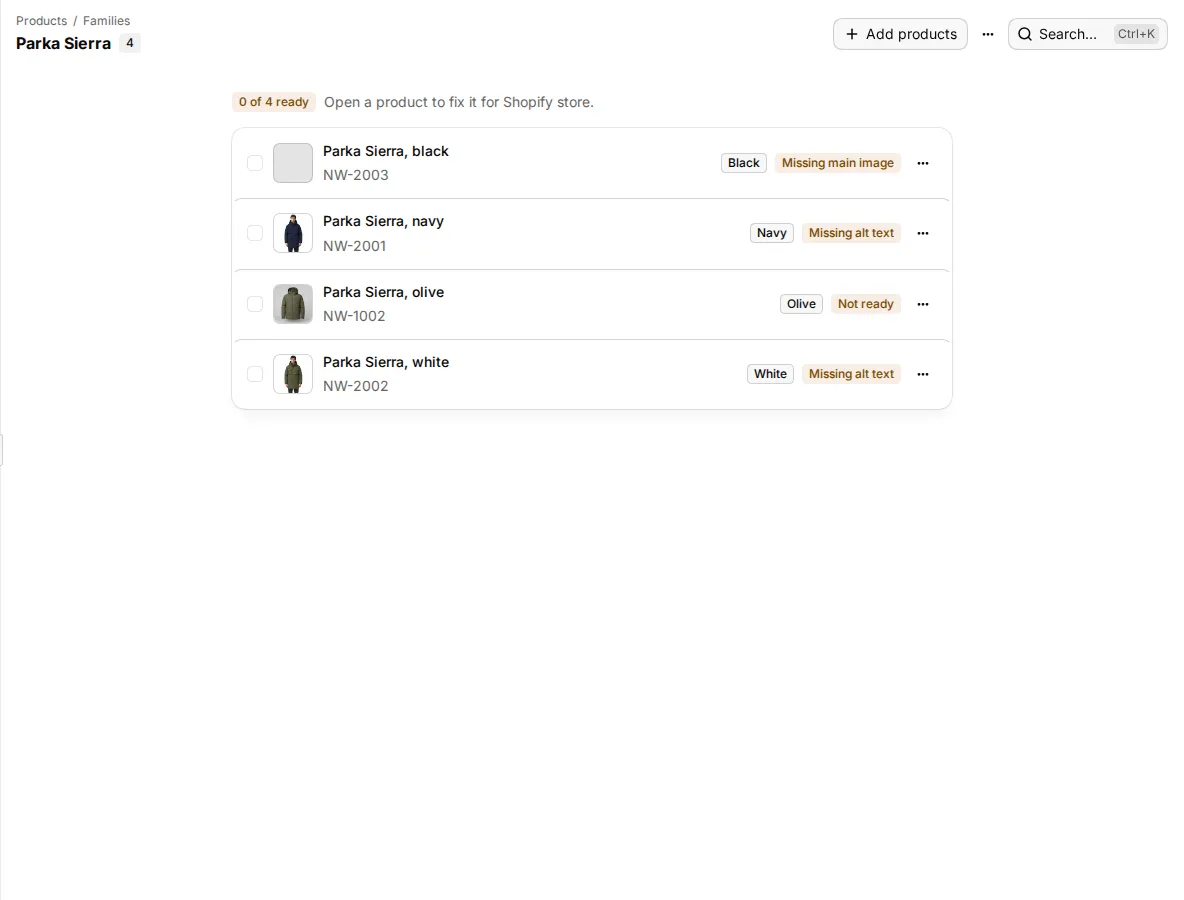The image size is (1184, 900).
Task: Open the family more-actions menu beside Add products
Action: tap(988, 34)
